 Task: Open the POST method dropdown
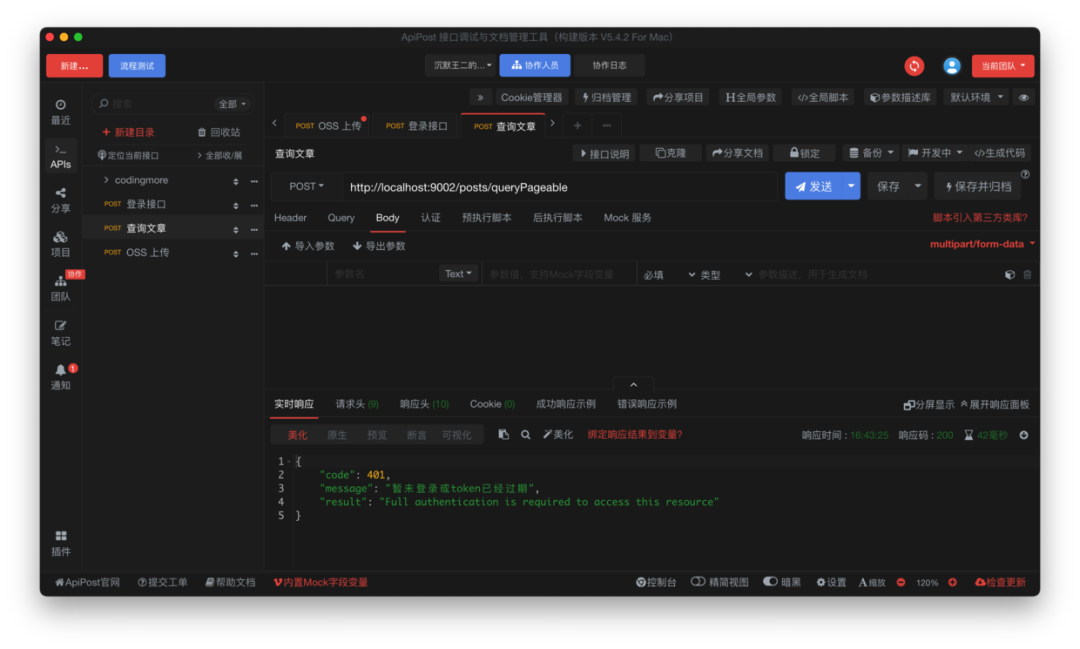(306, 187)
